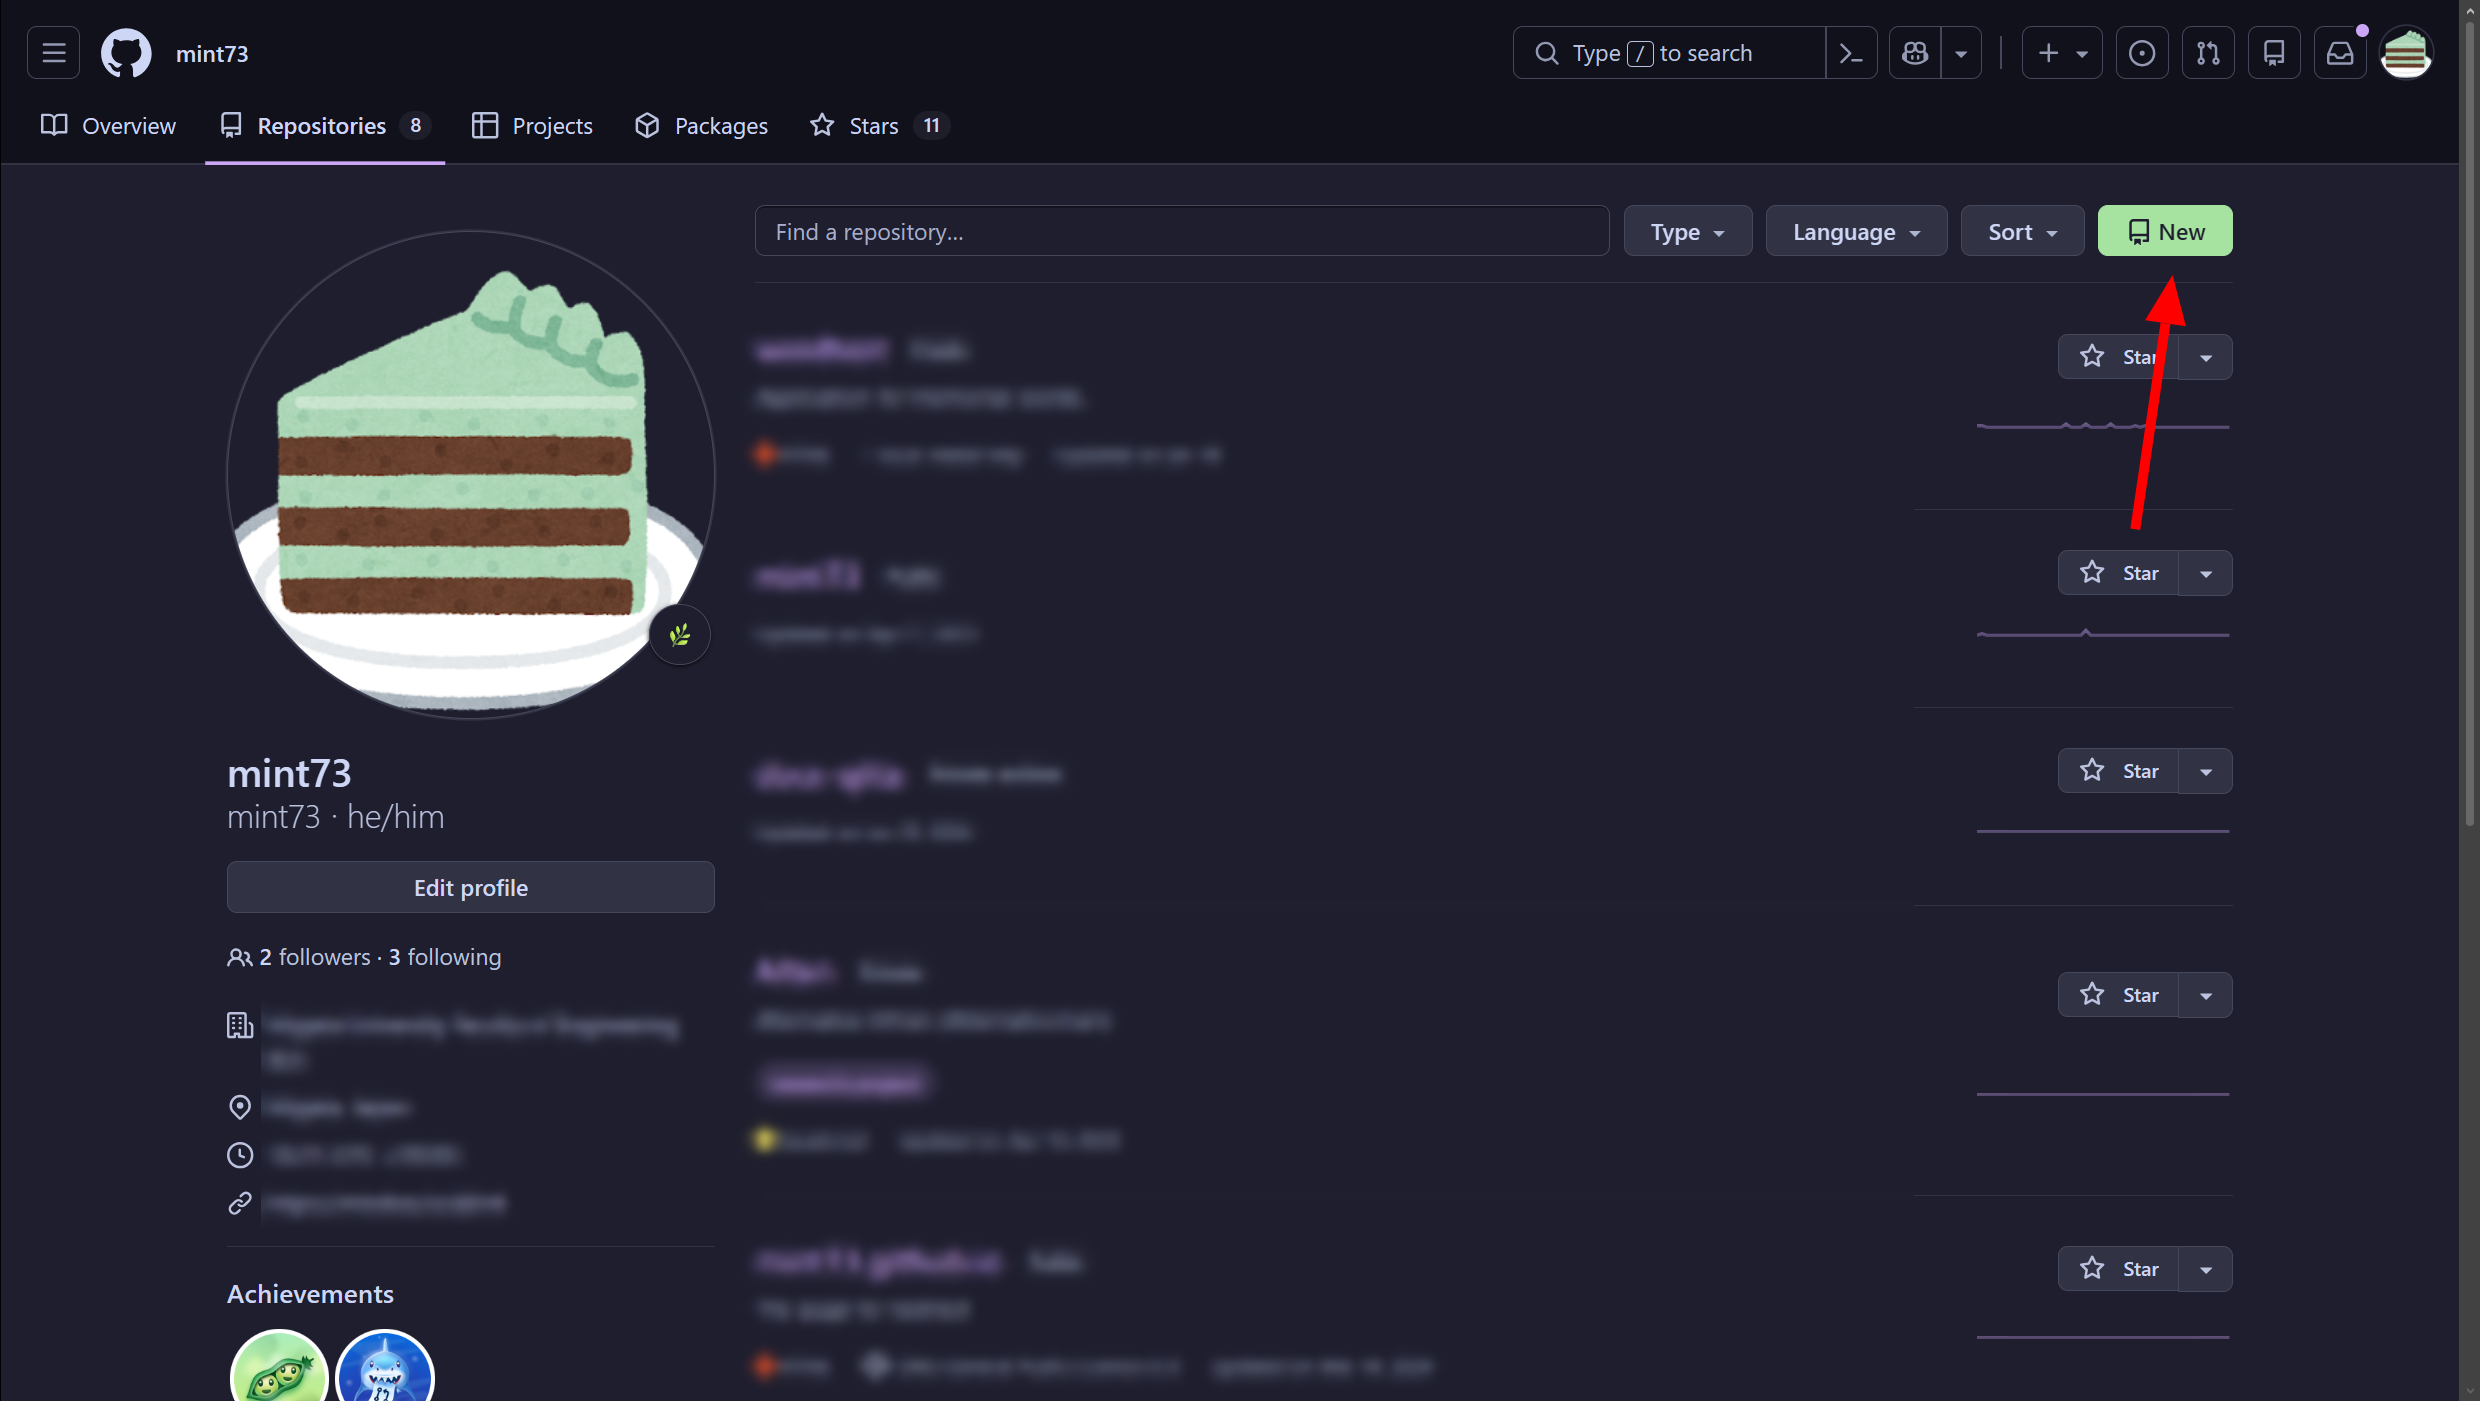Click the mint cake profile picture
2480x1401 pixels.
click(x=470, y=474)
